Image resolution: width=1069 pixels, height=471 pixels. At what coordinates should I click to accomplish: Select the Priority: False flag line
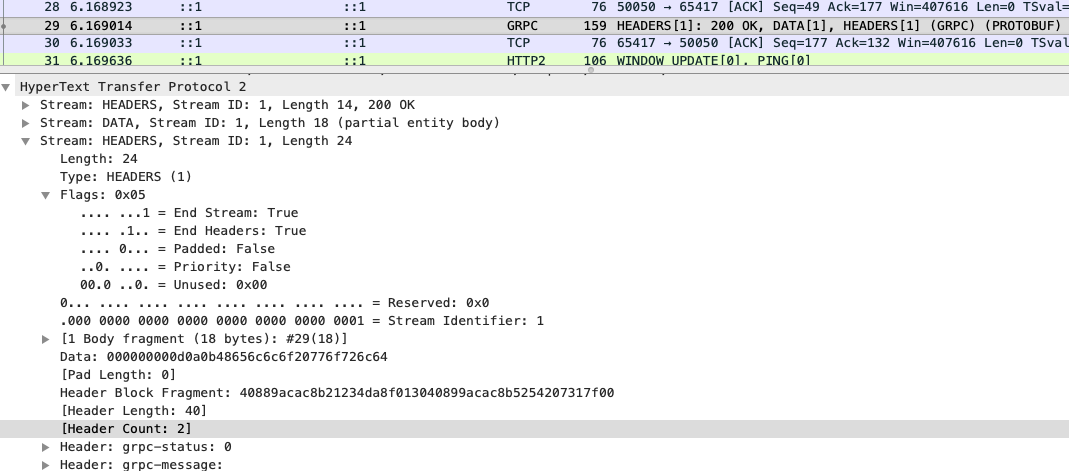185,267
